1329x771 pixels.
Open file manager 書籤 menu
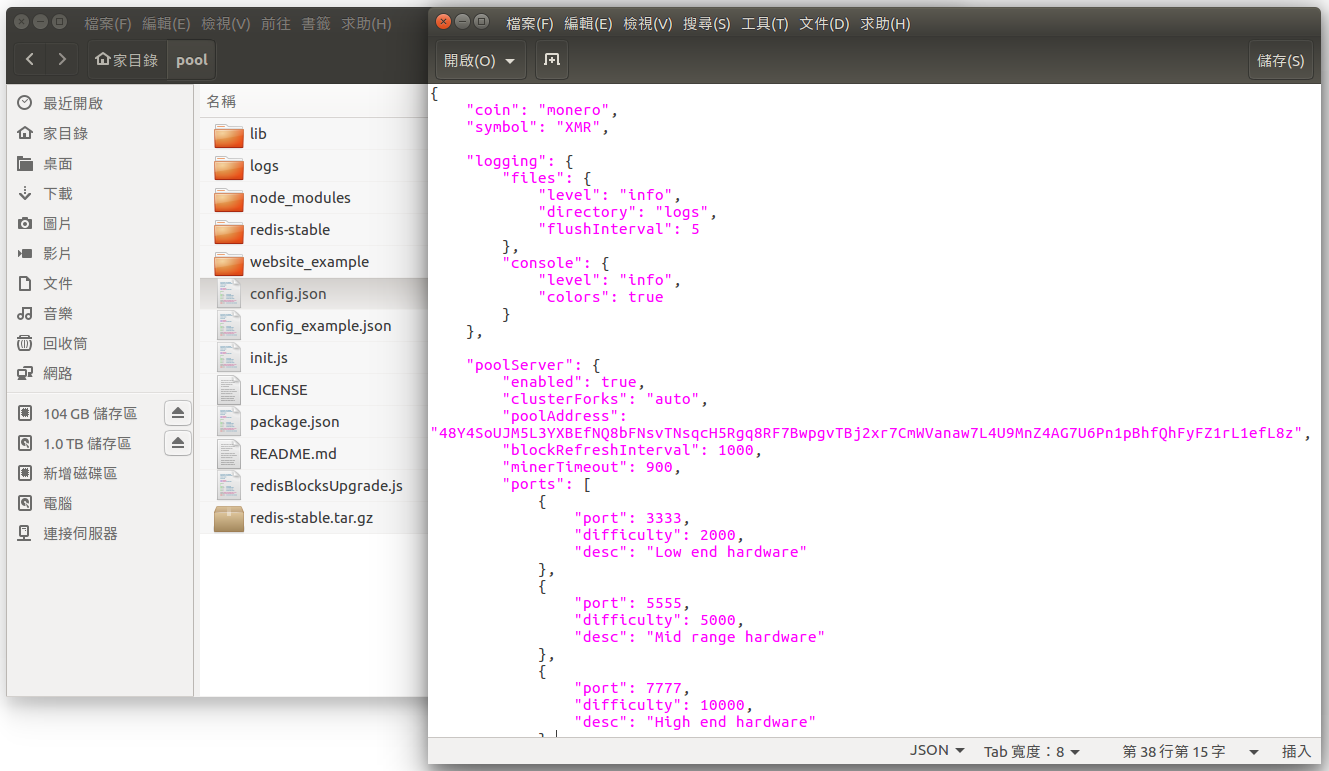pos(316,23)
